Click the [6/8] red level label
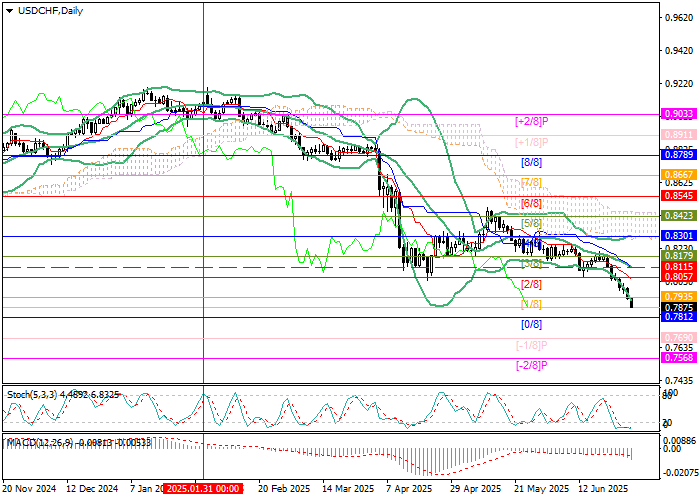Viewport: 700px width, 500px height. [x=531, y=203]
